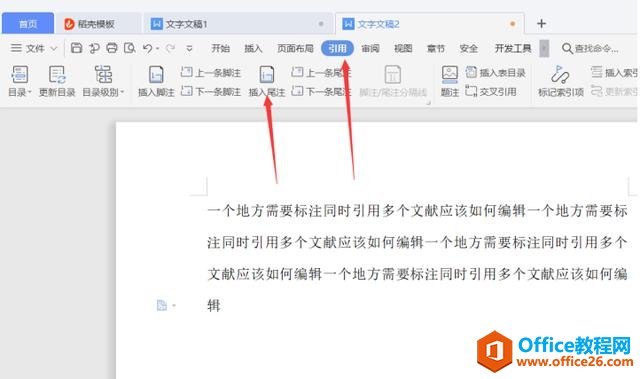Click 标记索引项
Viewport: 640px width, 379px height.
(x=560, y=81)
